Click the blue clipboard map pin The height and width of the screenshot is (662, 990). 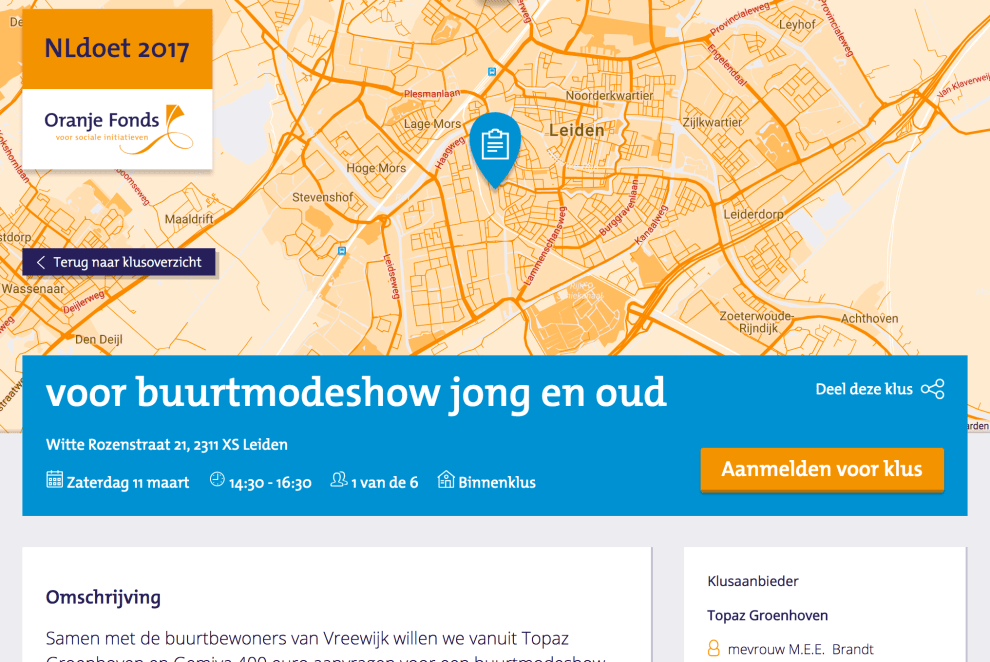point(495,146)
